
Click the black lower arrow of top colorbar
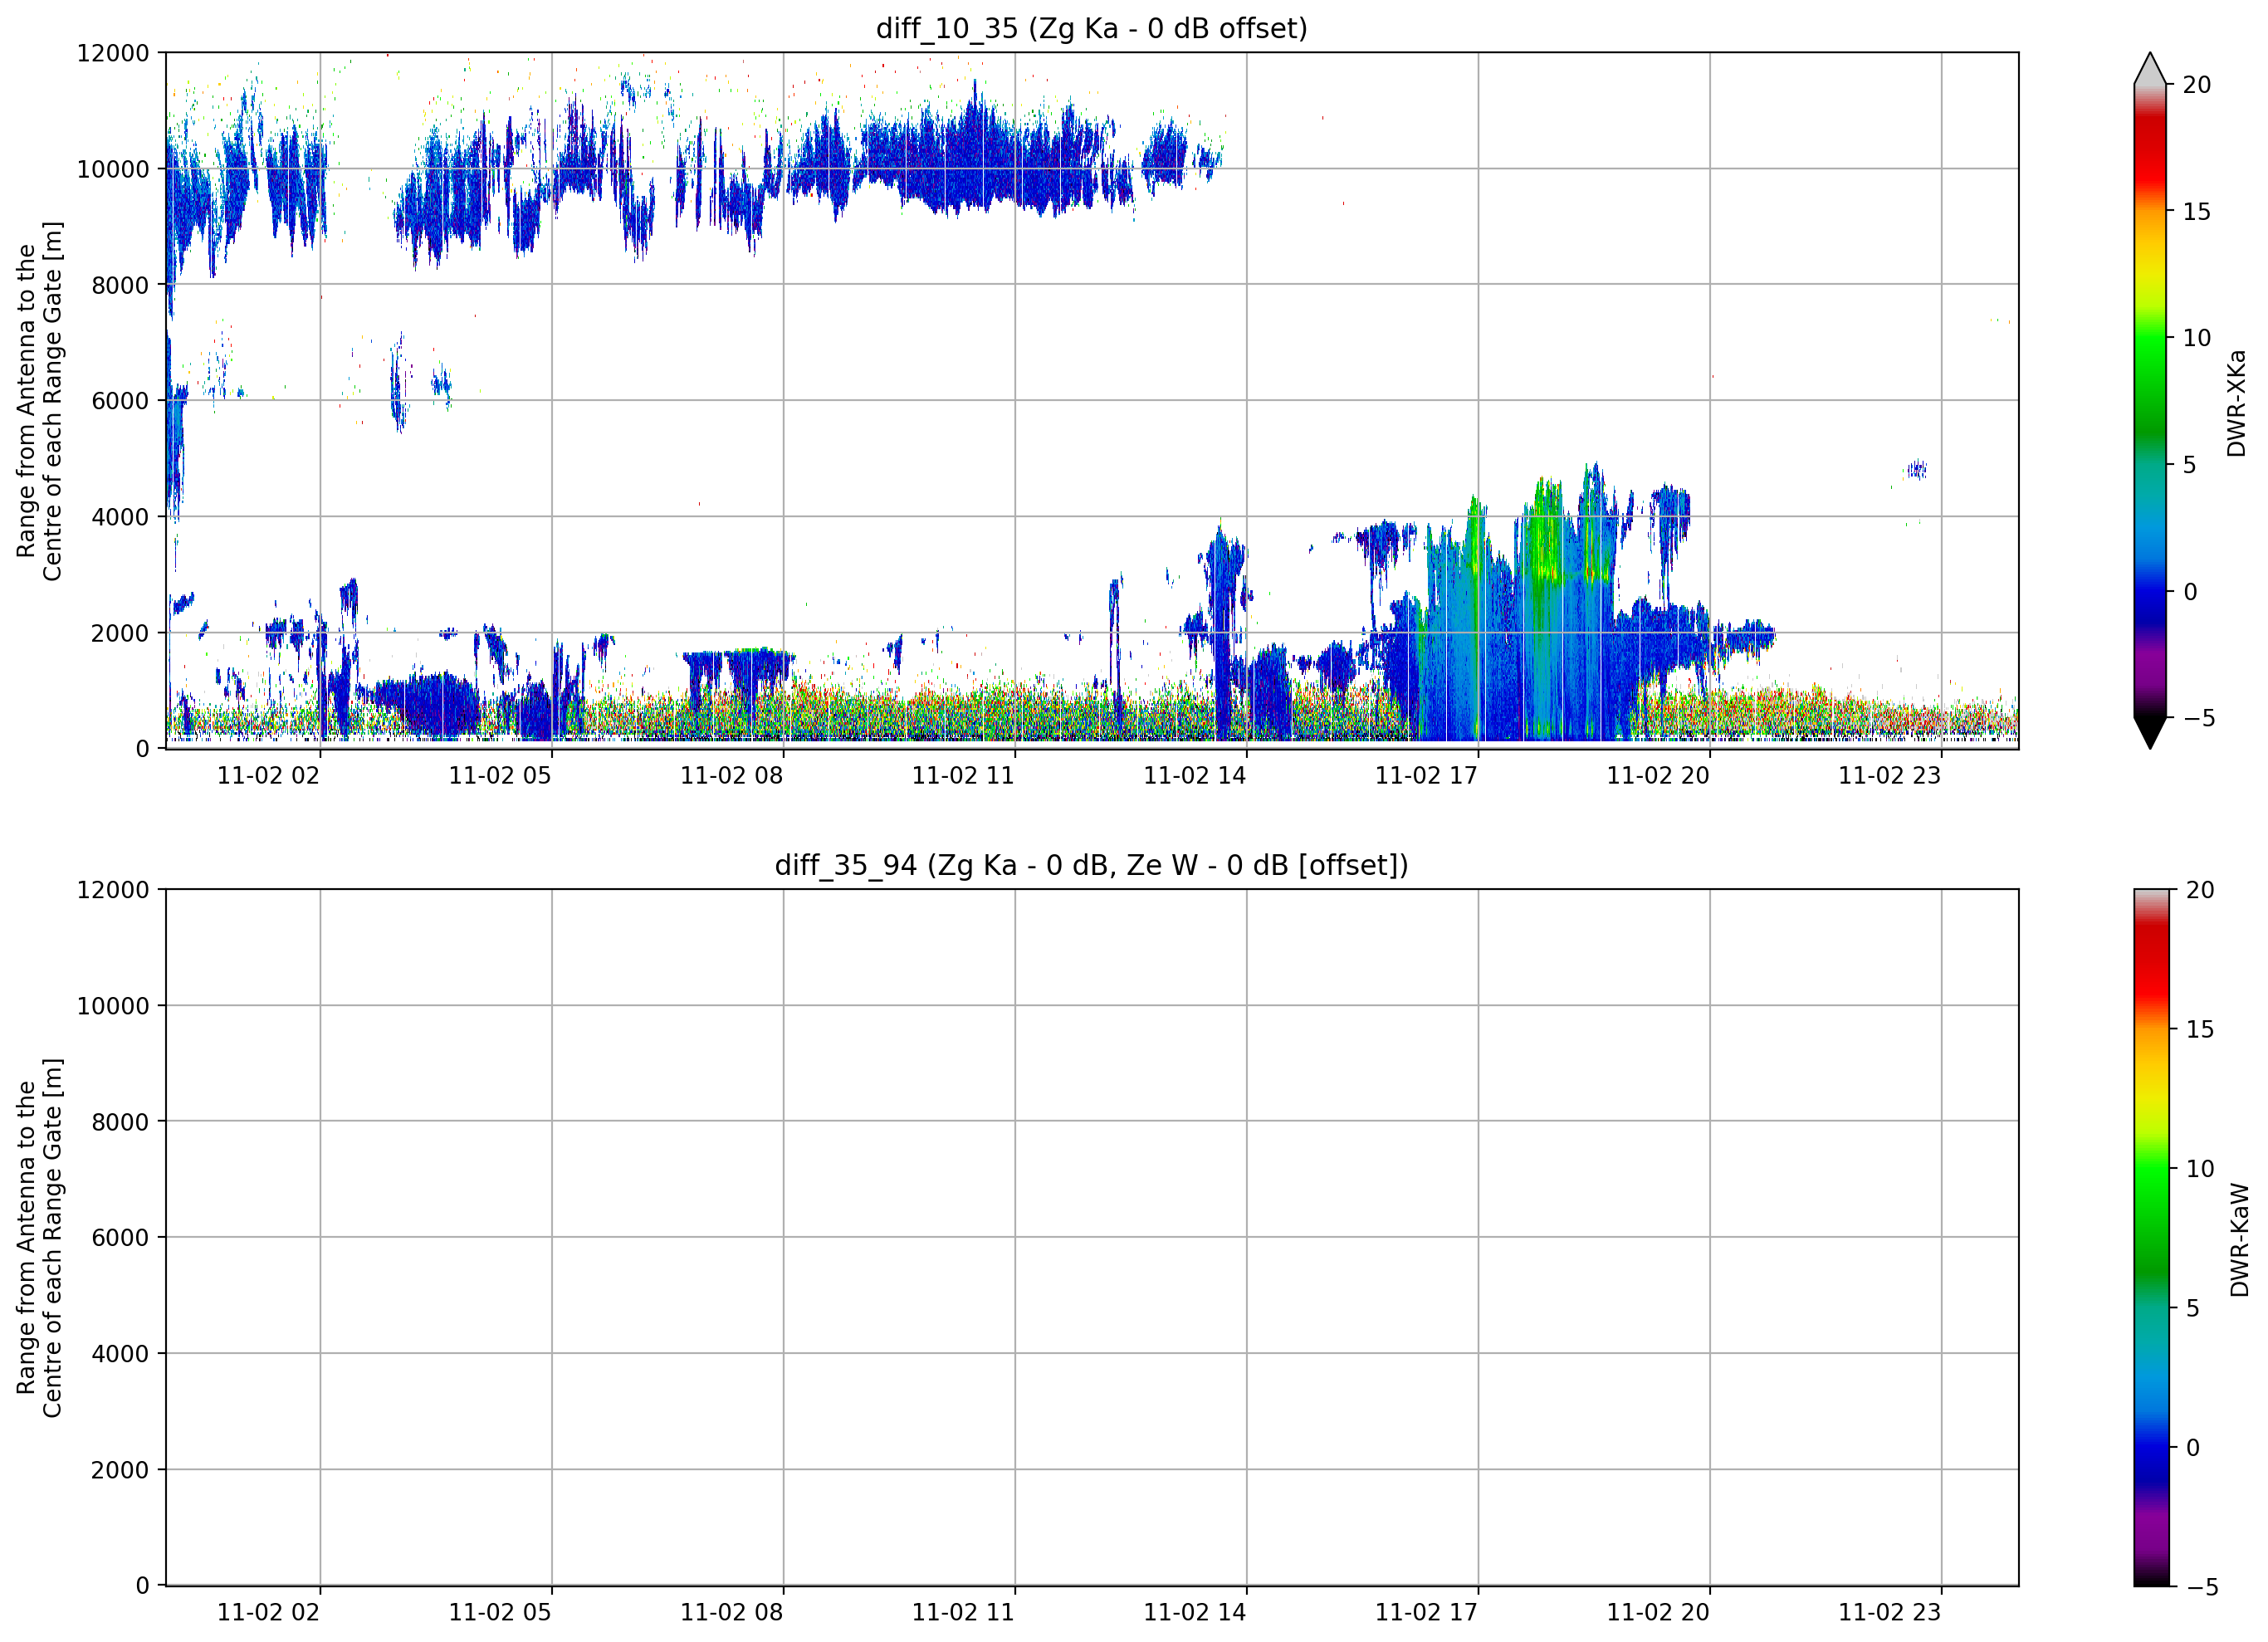(x=2149, y=733)
